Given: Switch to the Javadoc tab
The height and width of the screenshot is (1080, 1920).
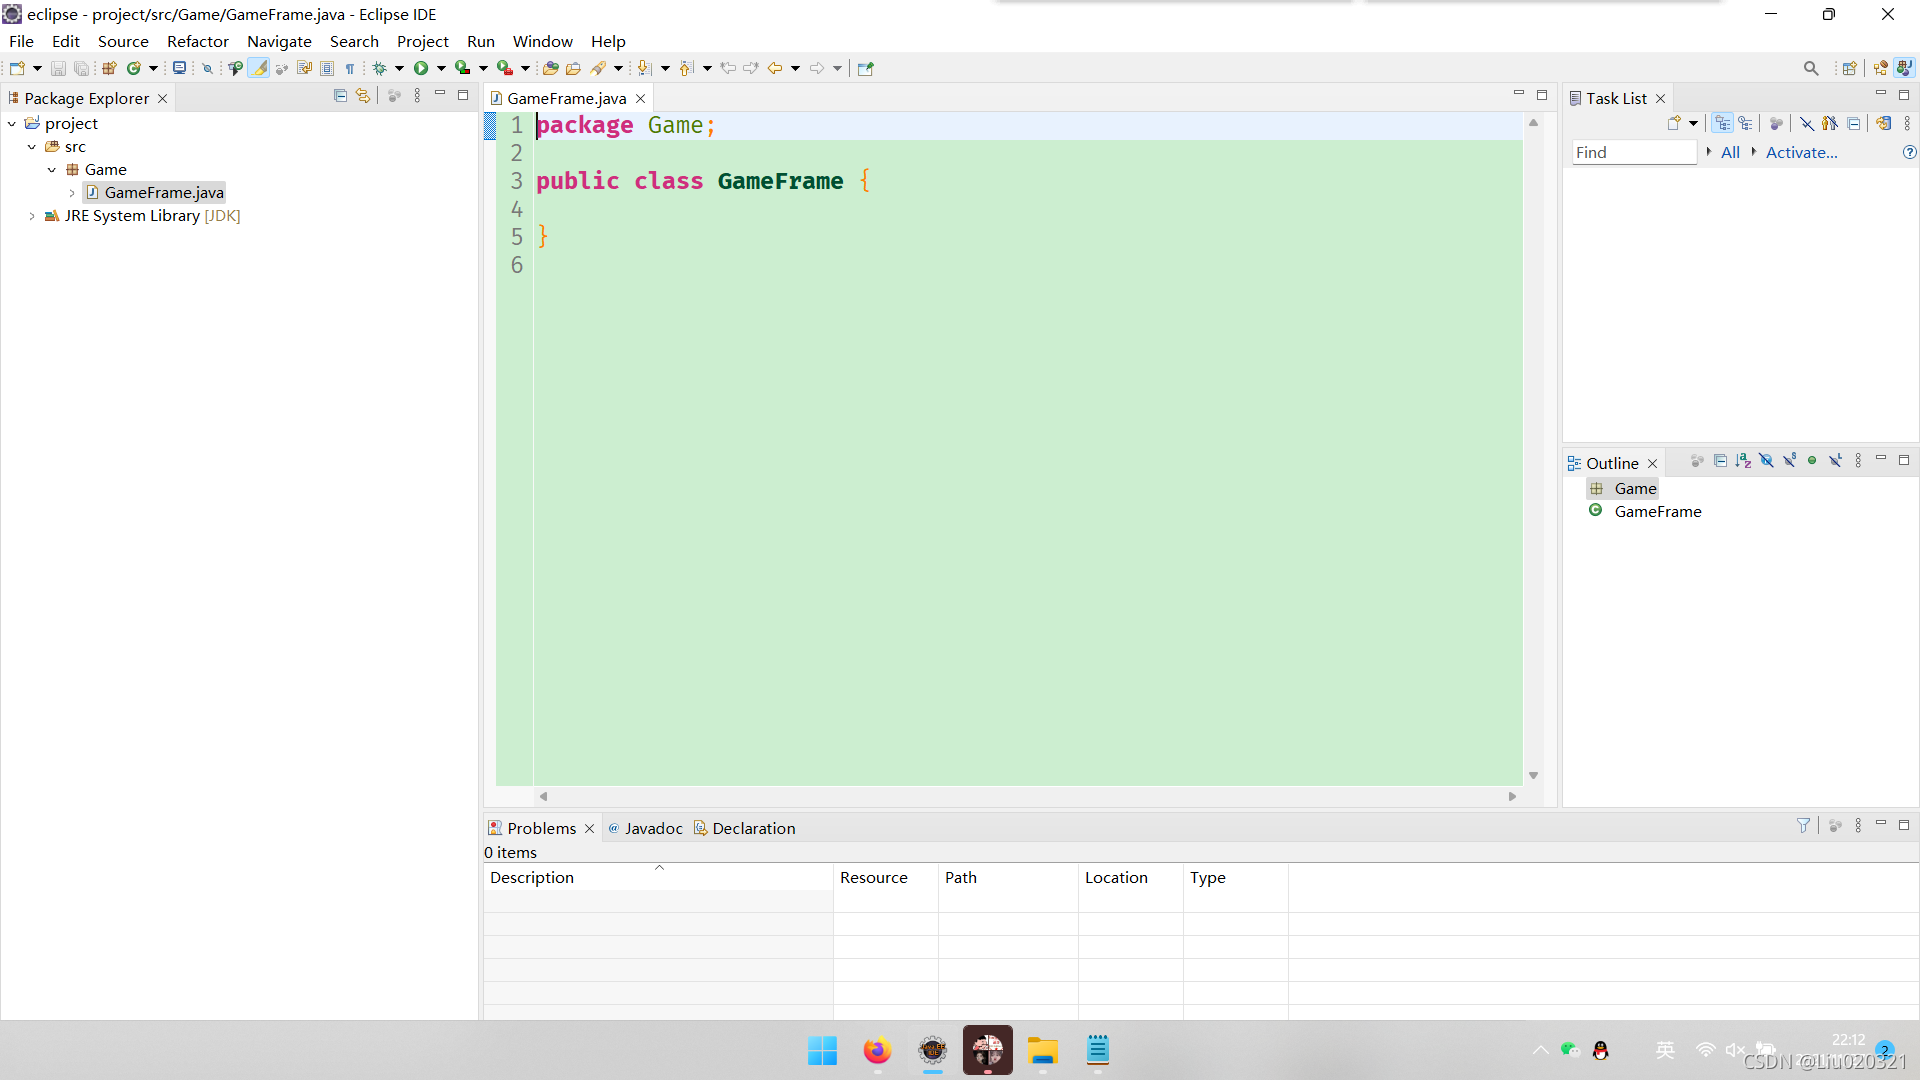Looking at the screenshot, I should pos(652,828).
